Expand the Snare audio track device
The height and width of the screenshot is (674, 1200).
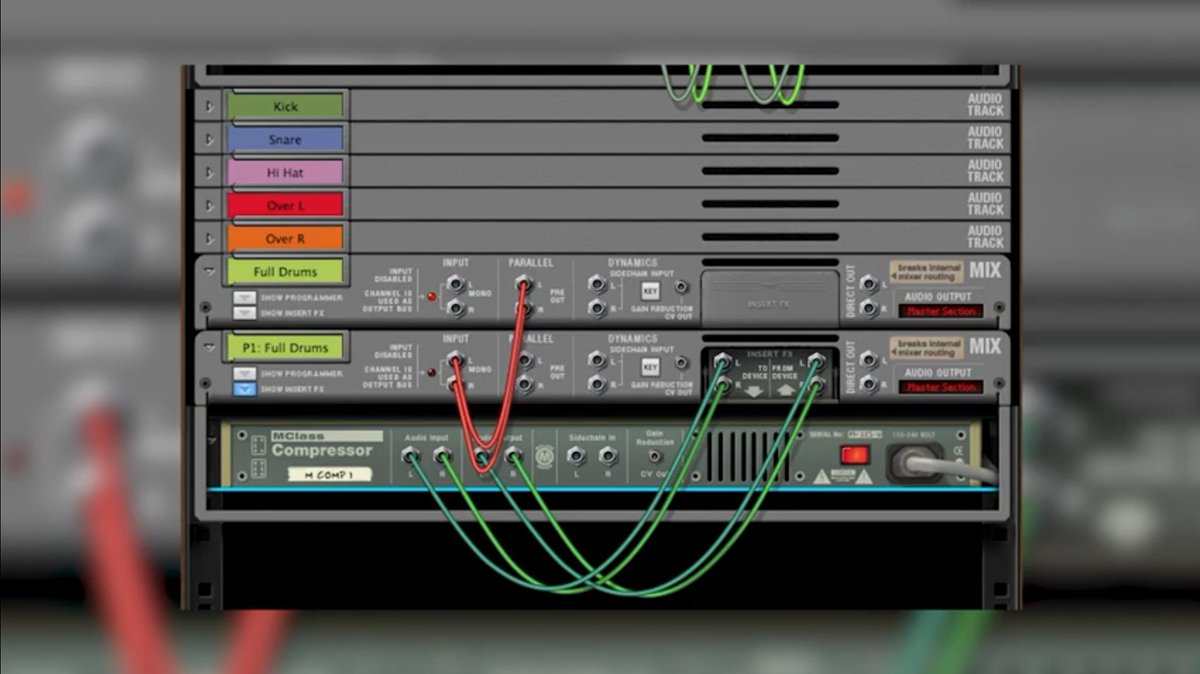point(209,139)
